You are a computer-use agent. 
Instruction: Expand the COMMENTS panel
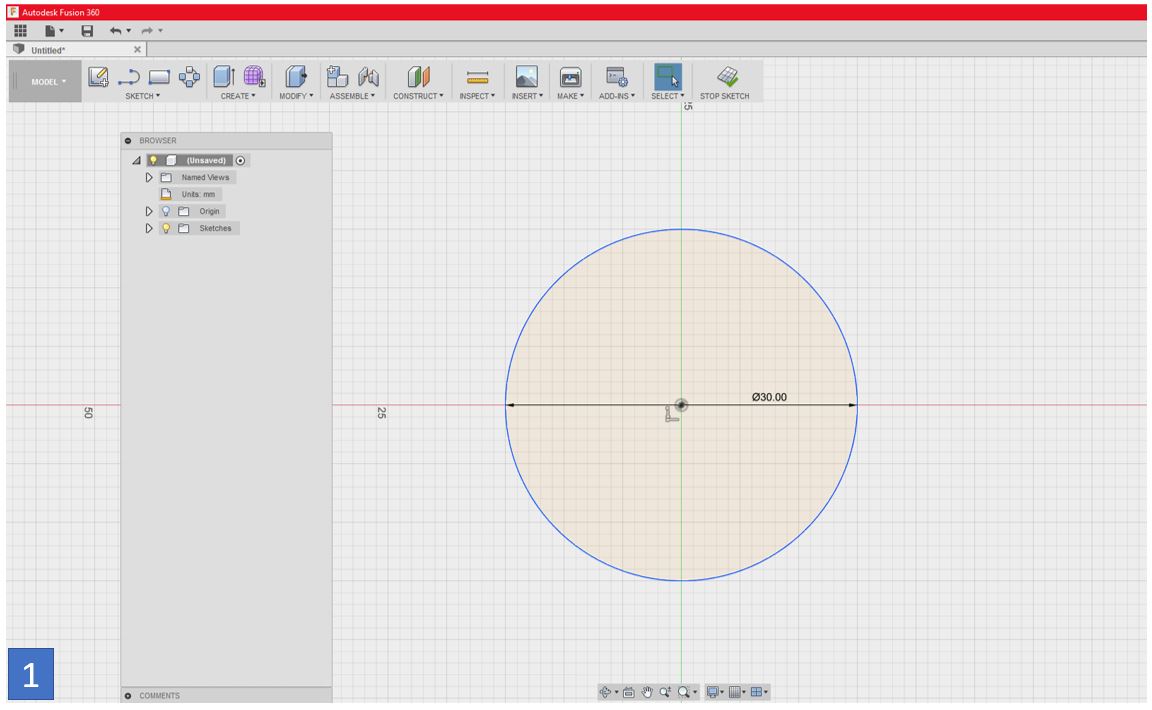[128, 695]
